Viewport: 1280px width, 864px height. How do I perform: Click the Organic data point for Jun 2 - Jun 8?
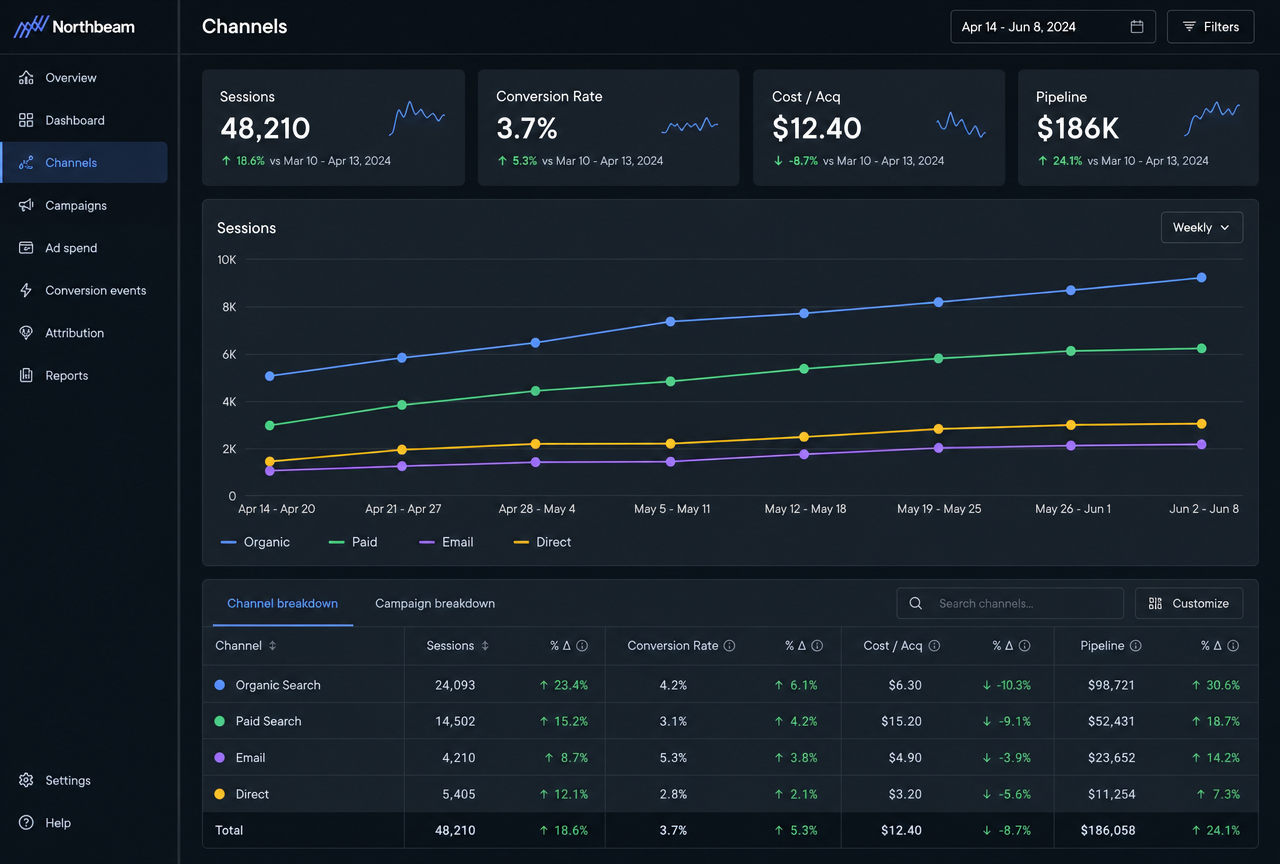tap(1201, 278)
